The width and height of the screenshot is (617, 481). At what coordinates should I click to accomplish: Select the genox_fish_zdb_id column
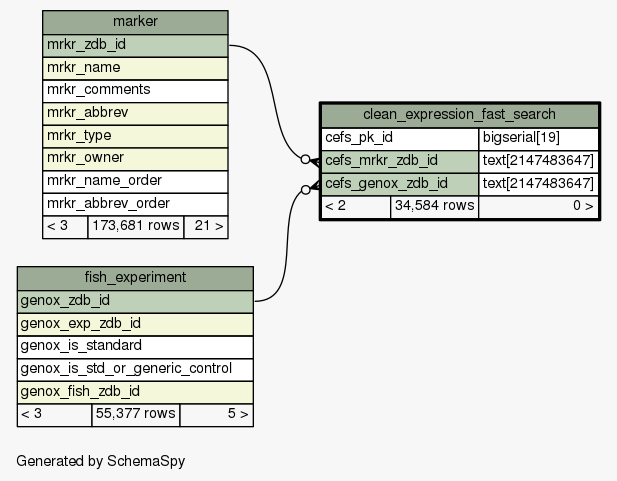click(x=135, y=391)
